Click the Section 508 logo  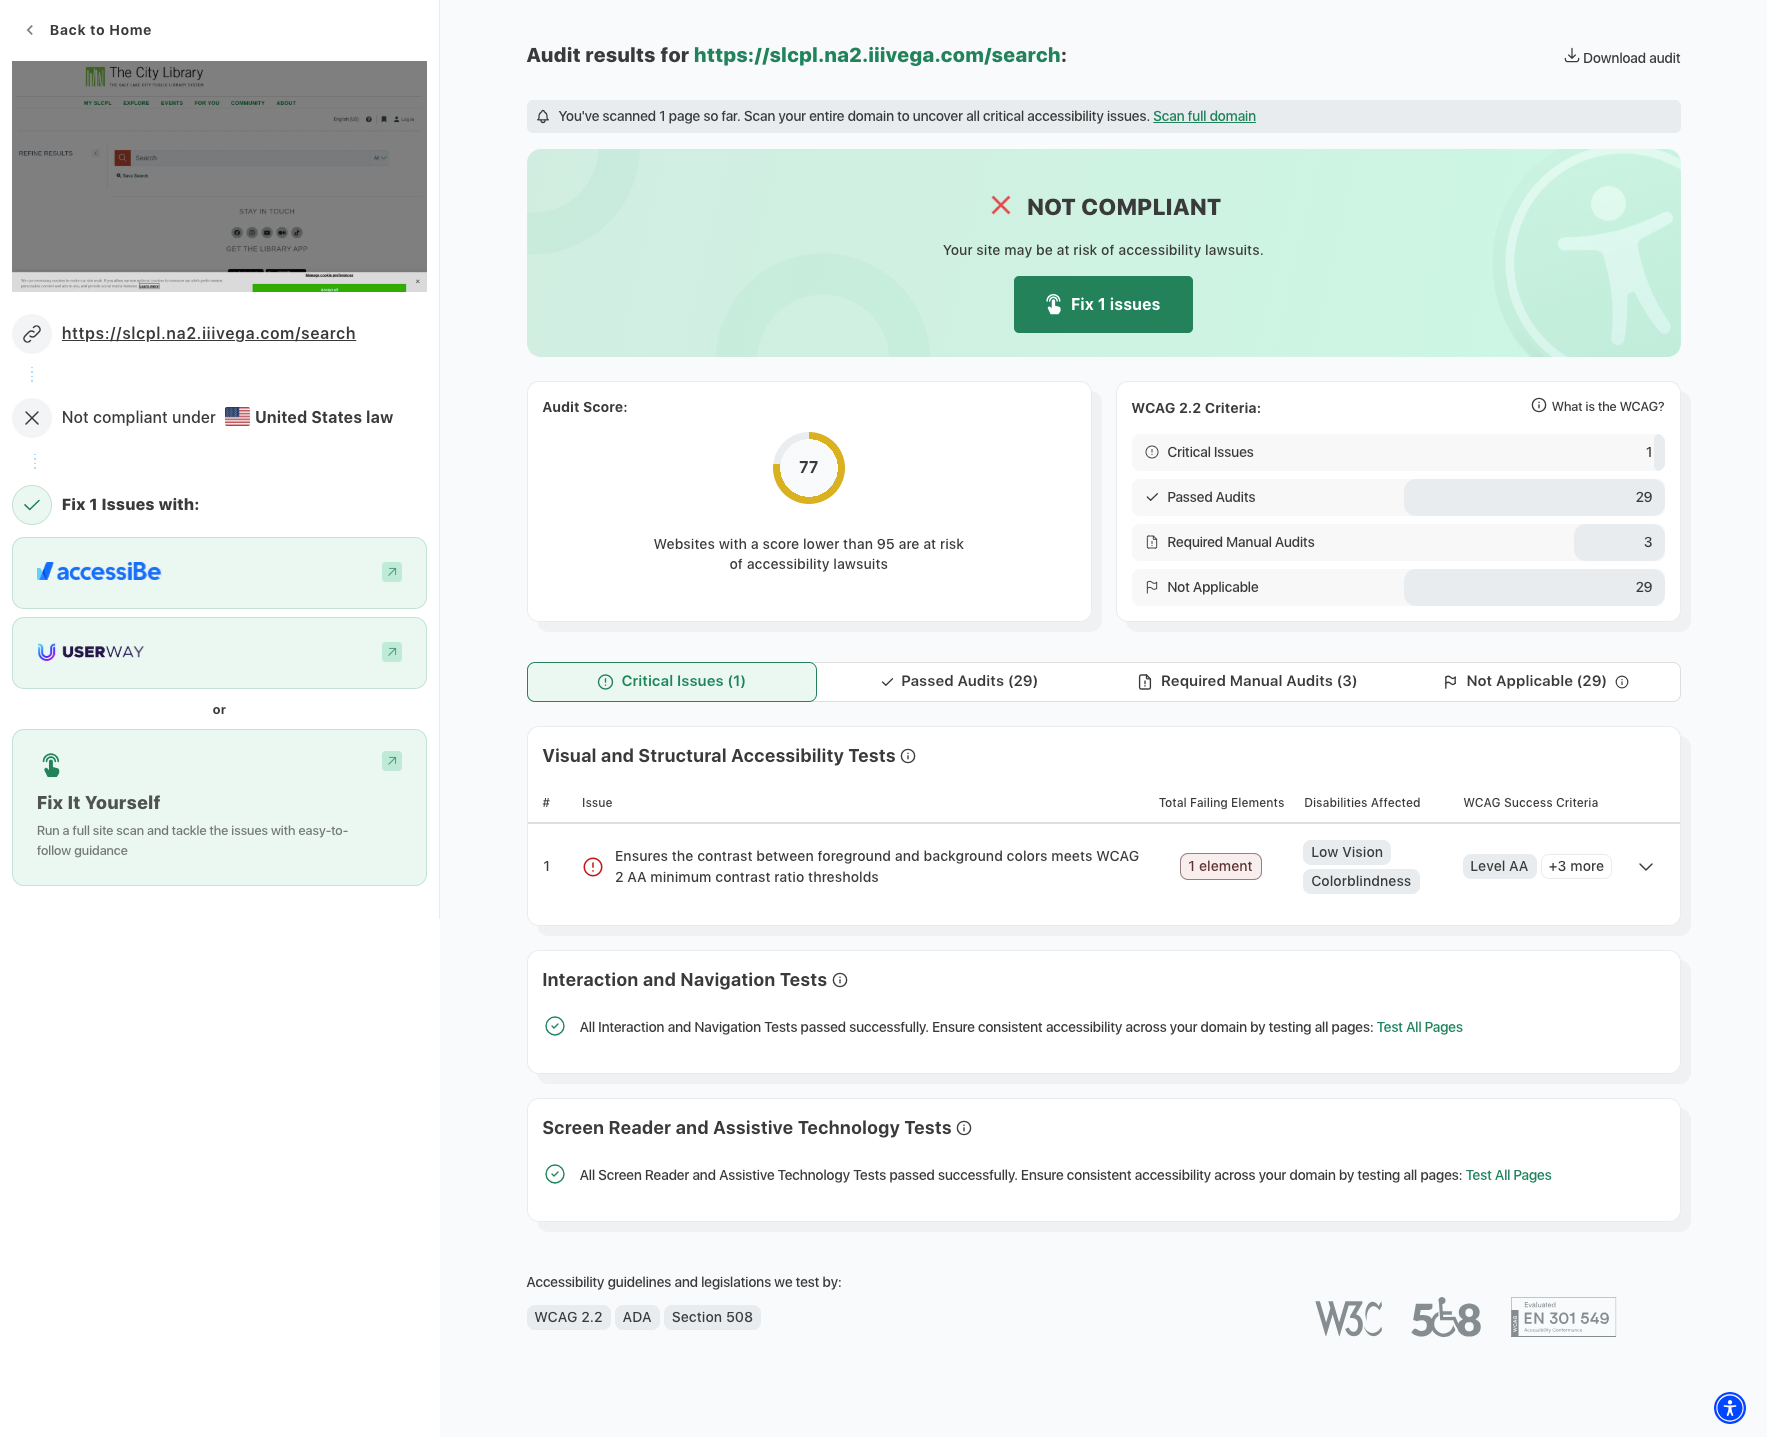click(x=1446, y=1318)
